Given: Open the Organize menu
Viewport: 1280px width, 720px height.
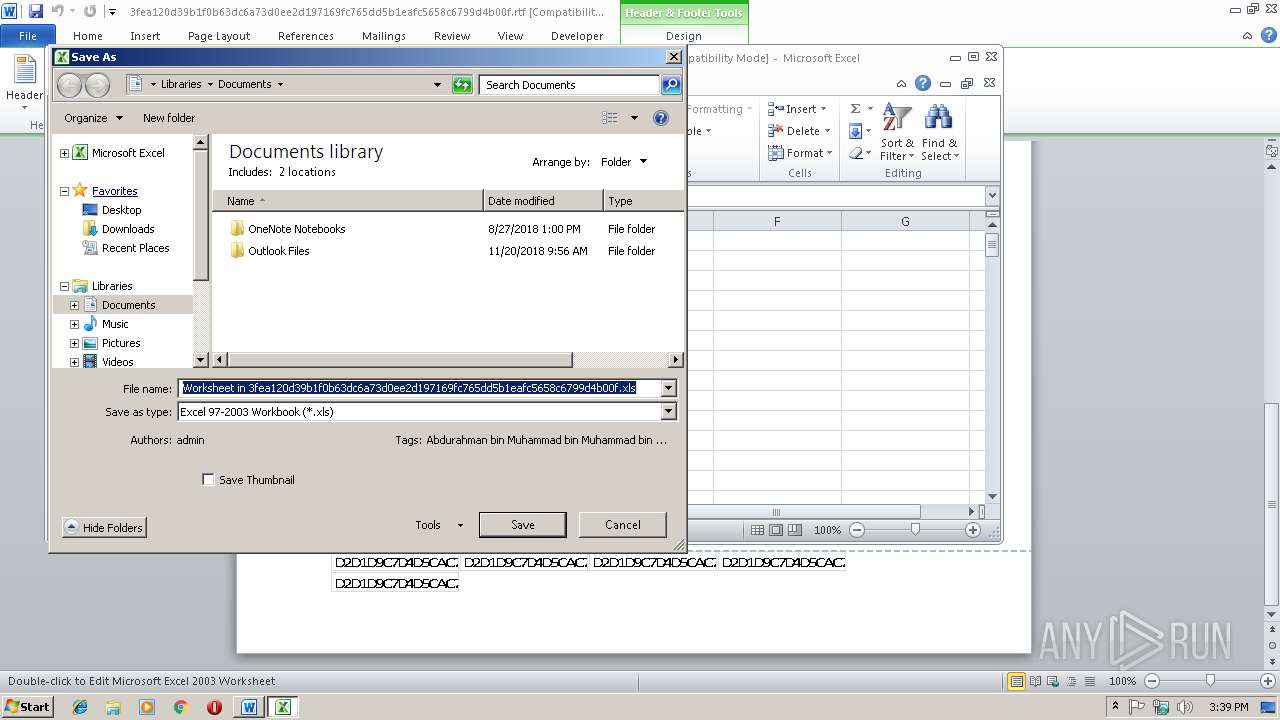Looking at the screenshot, I should click(93, 118).
